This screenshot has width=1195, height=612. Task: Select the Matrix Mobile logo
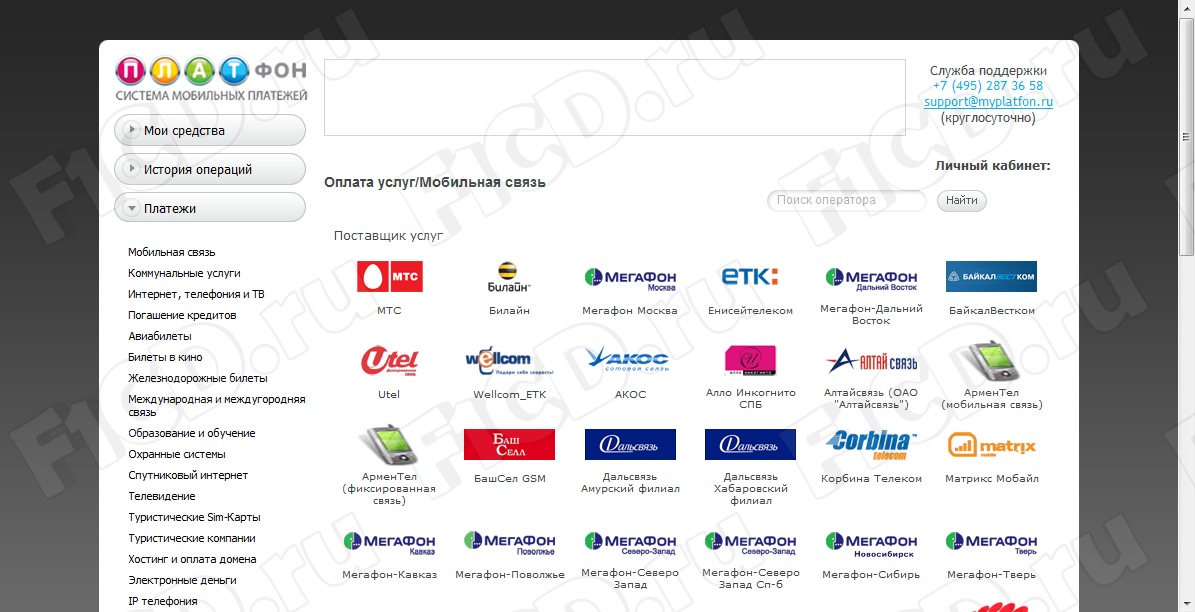point(992,445)
